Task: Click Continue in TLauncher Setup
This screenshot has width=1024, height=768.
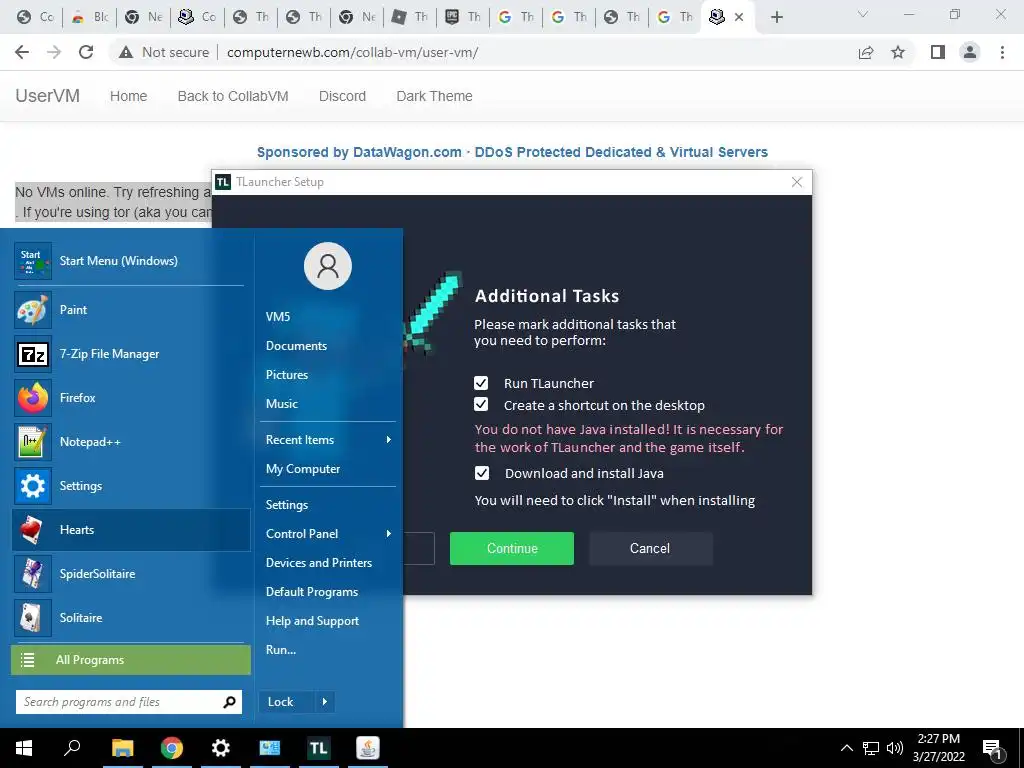Action: pyautogui.click(x=512, y=549)
